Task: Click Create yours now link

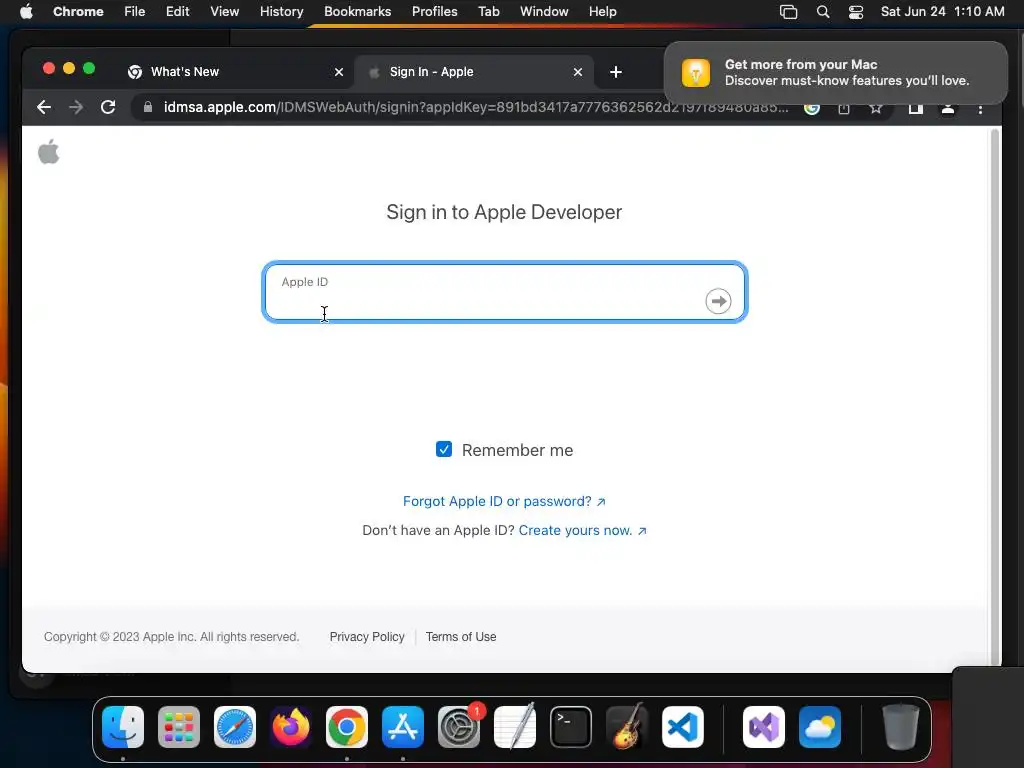Action: tap(583, 530)
